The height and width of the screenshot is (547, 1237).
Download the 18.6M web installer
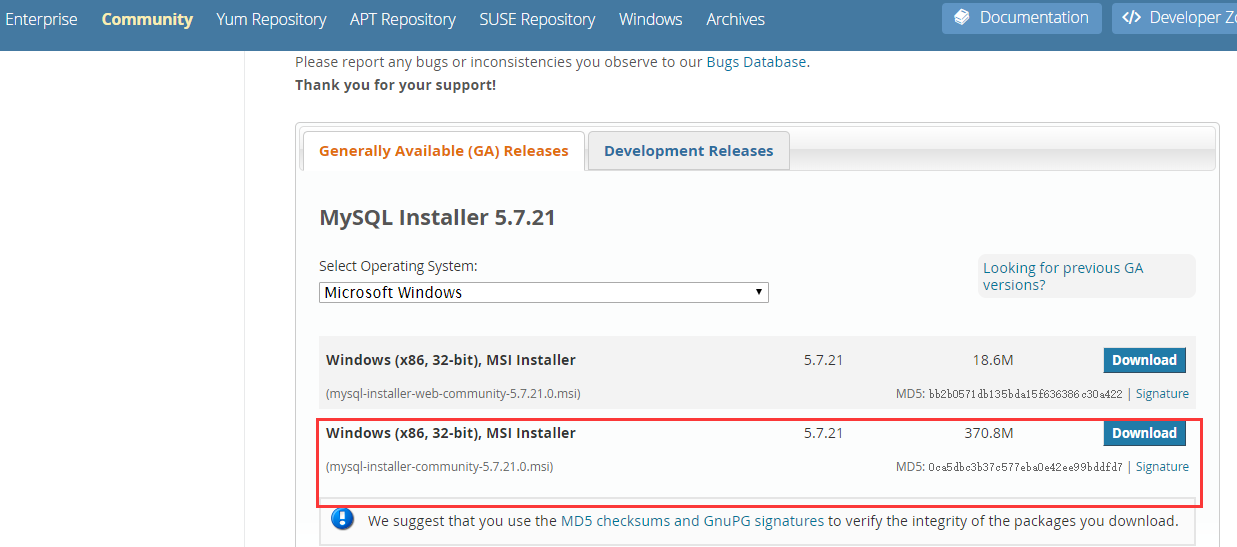[1144, 360]
